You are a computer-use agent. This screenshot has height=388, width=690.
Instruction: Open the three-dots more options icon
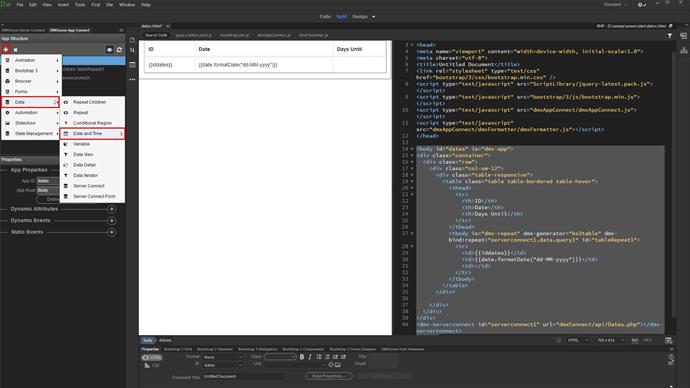[132, 80]
